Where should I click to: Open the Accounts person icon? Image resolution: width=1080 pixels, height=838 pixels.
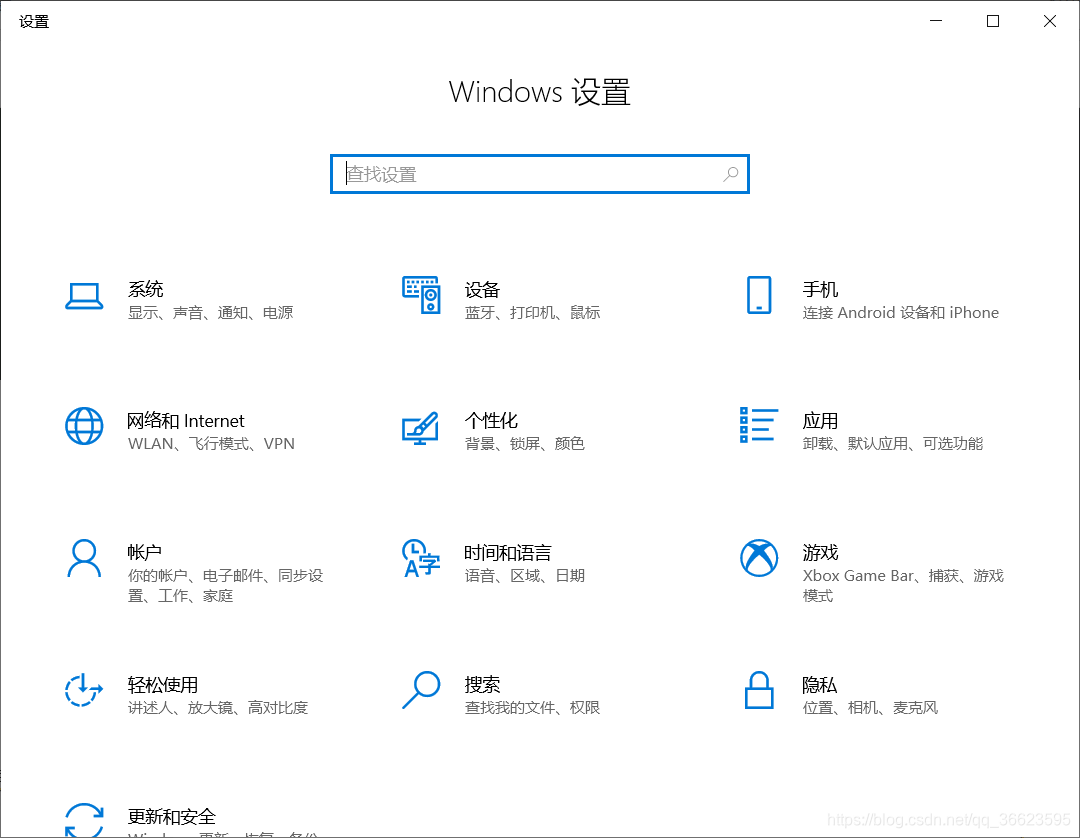[84, 558]
